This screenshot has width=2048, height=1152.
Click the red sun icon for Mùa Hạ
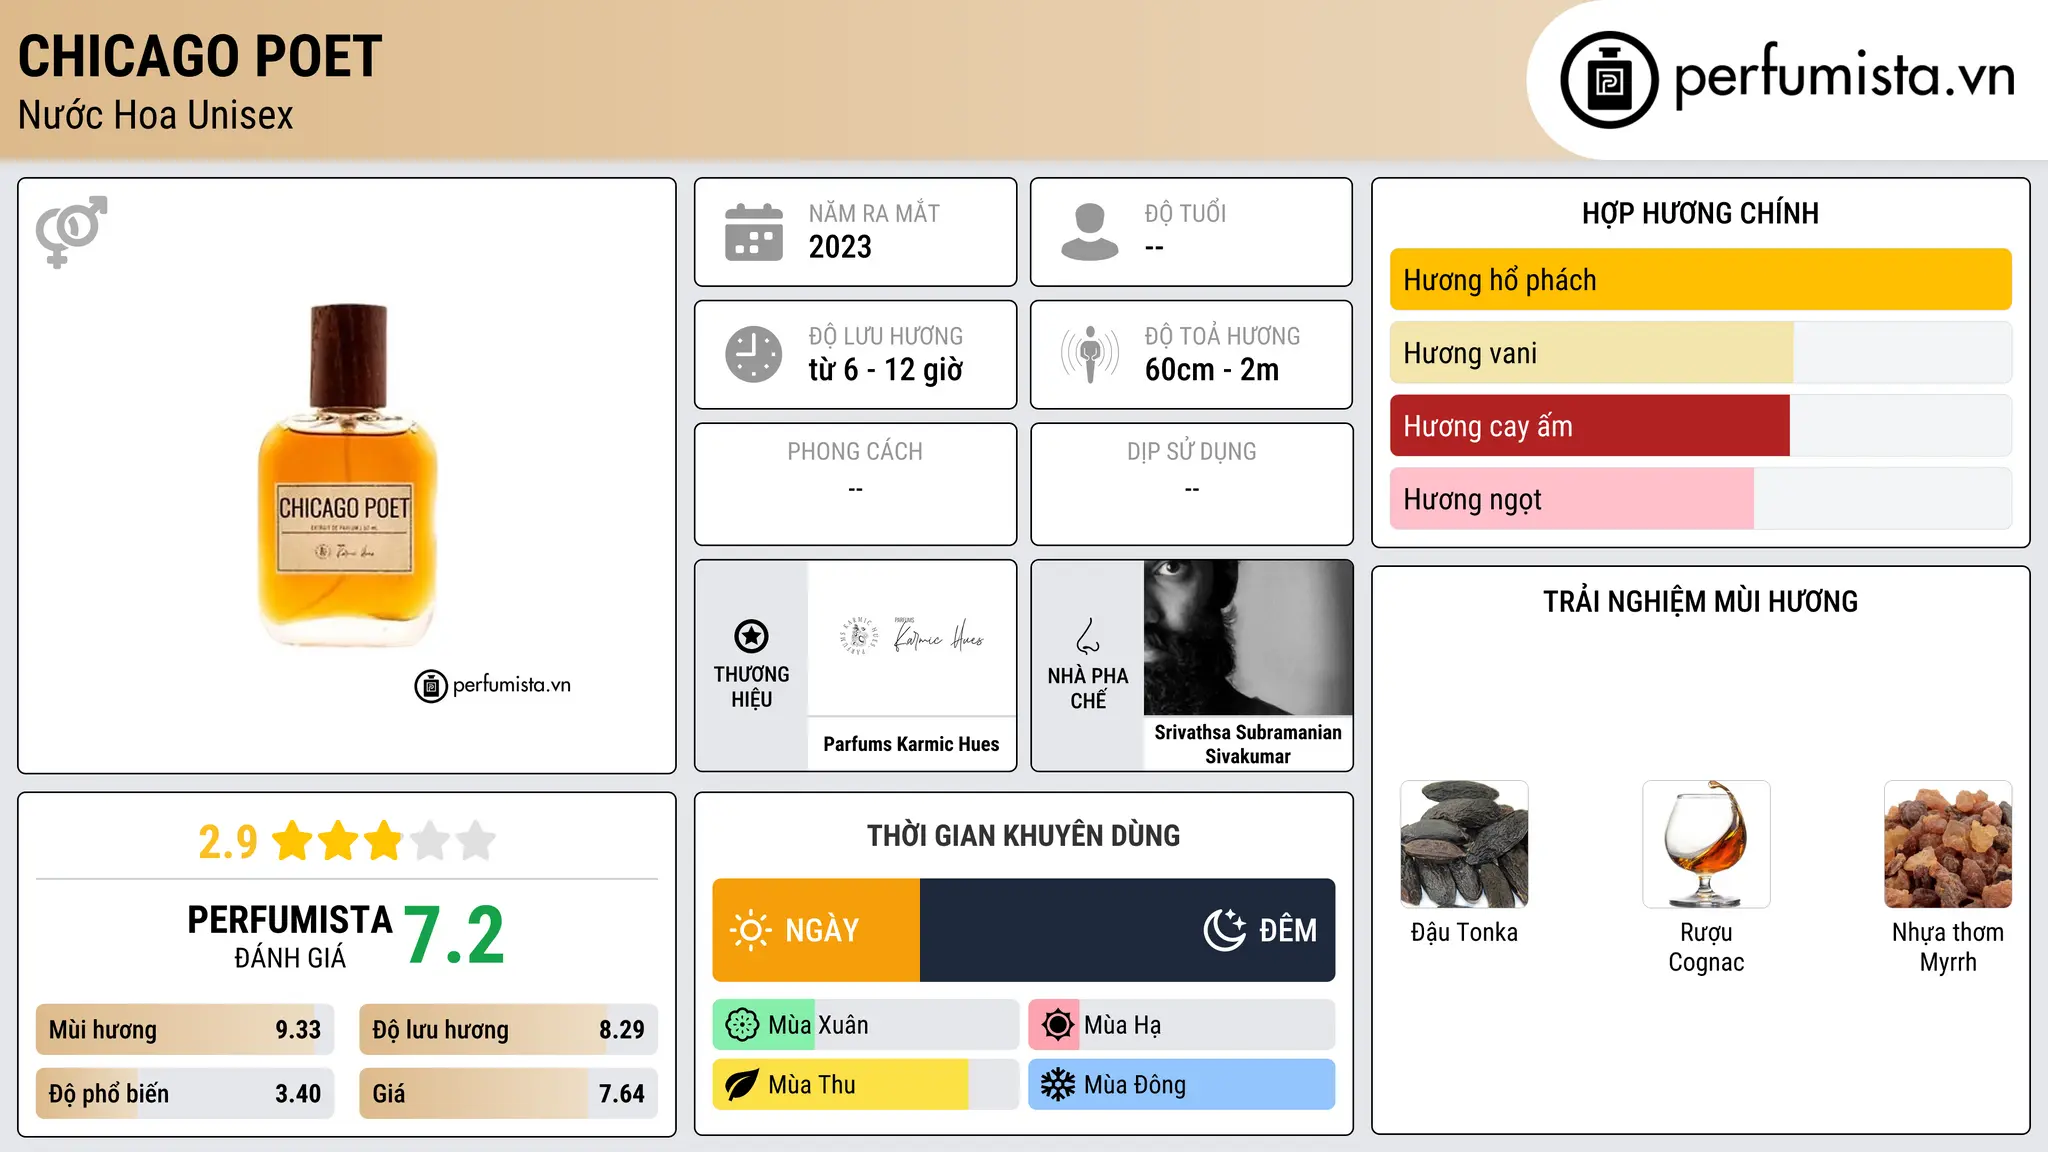coord(1058,1025)
